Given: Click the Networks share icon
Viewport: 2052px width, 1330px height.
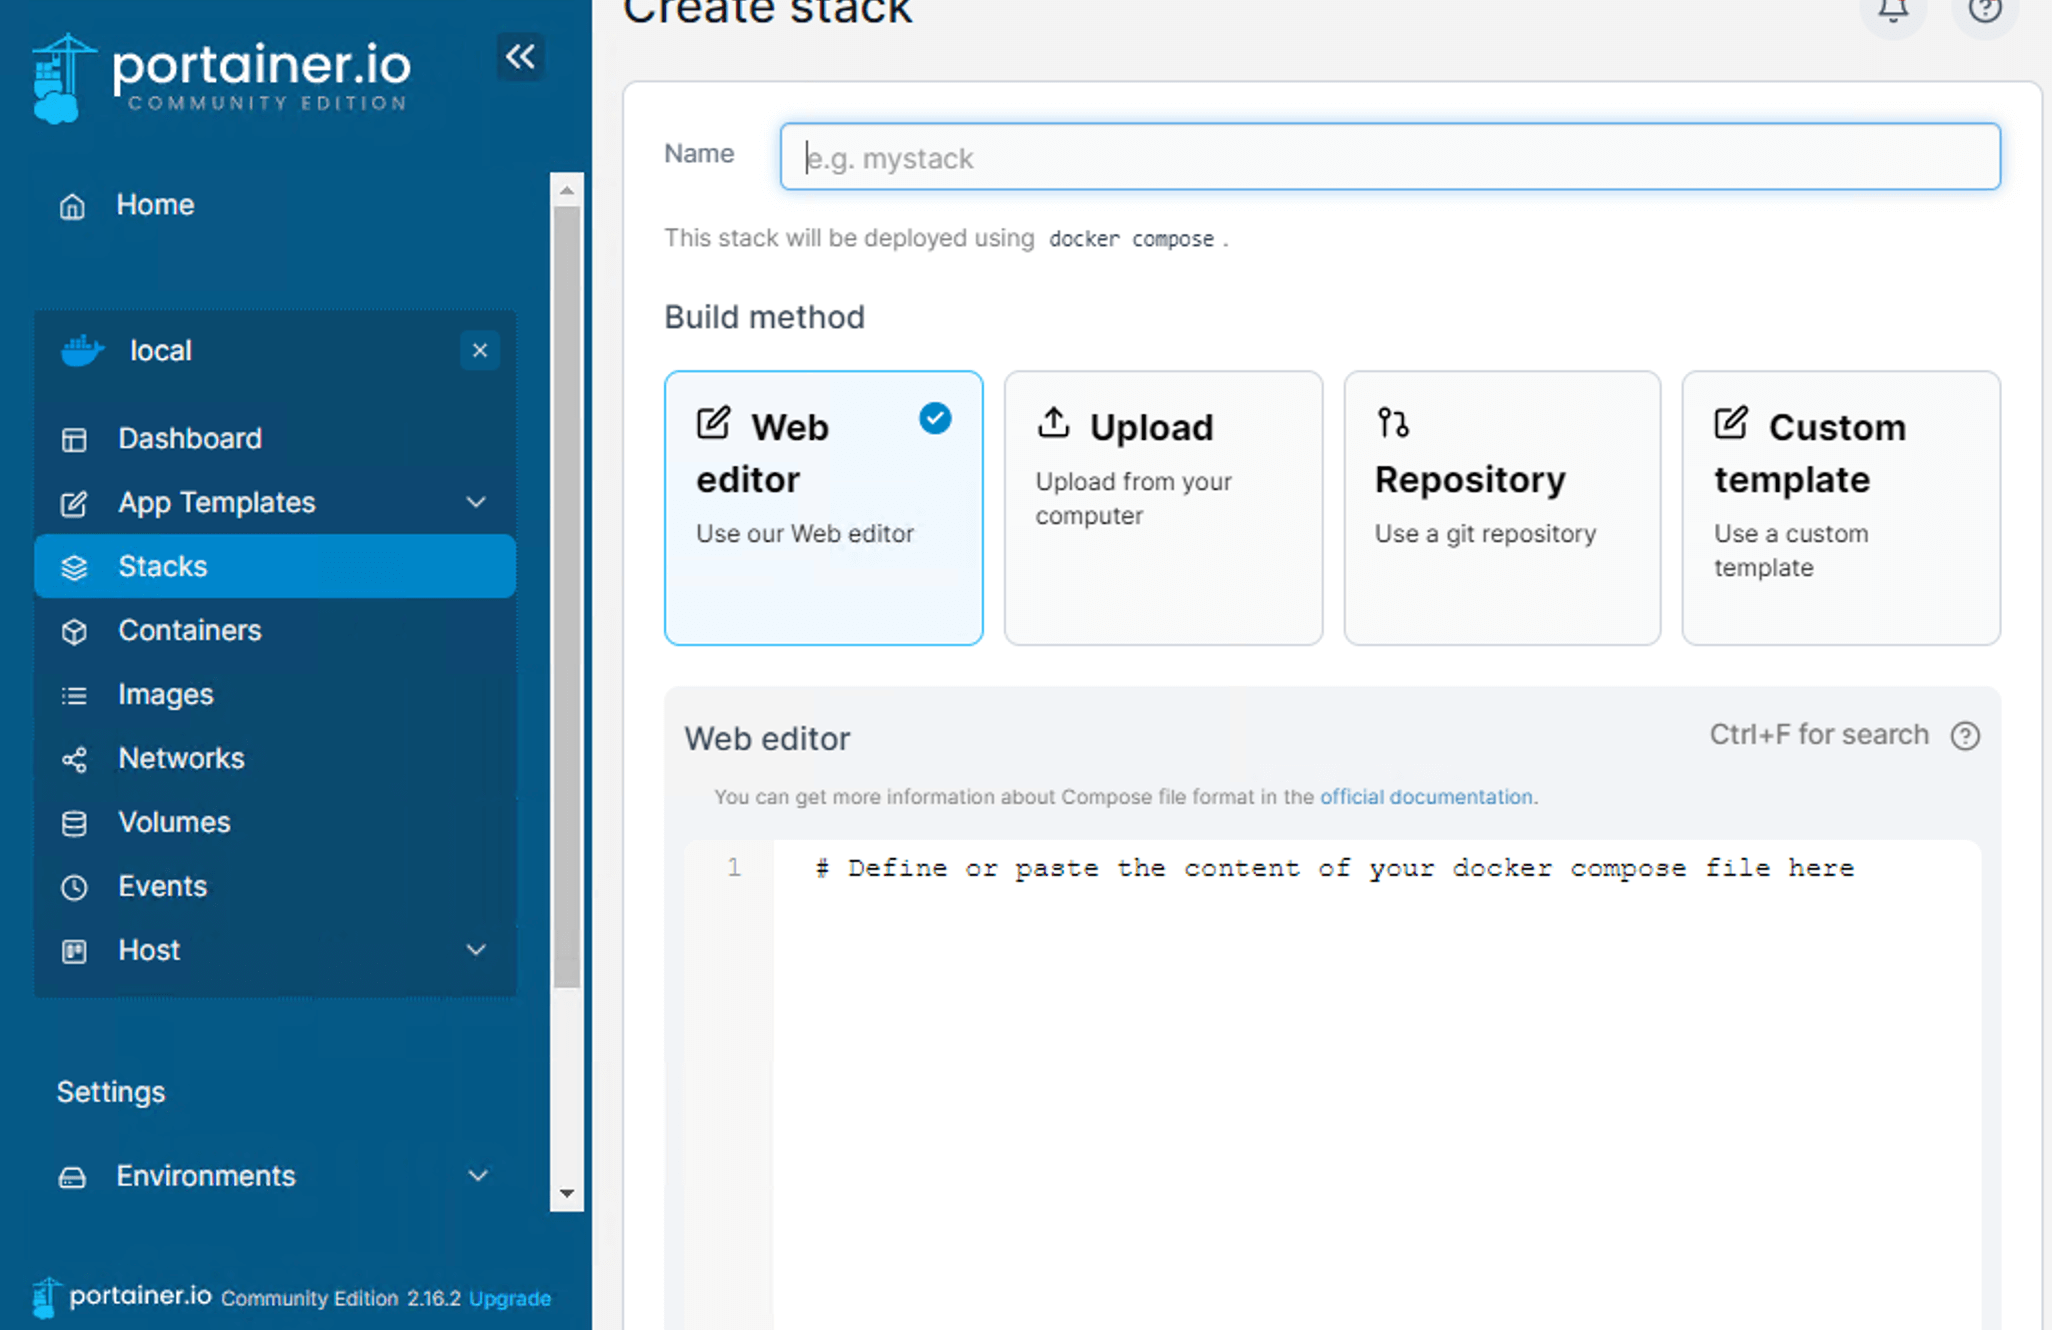Looking at the screenshot, I should click(74, 760).
